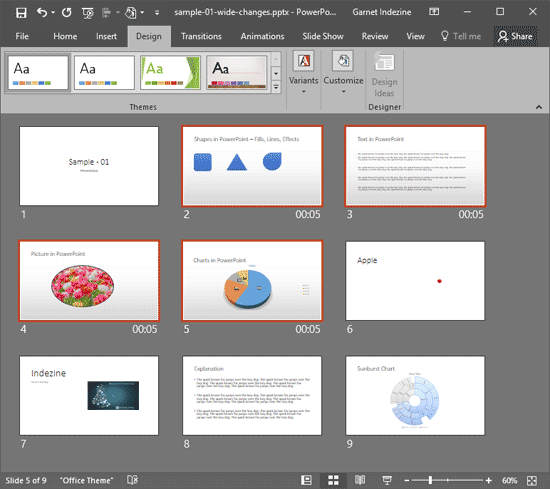Image resolution: width=550 pixels, height=489 pixels.
Task: Expand the Touch/Mouse mode dropdown arrow
Action: click(x=142, y=13)
